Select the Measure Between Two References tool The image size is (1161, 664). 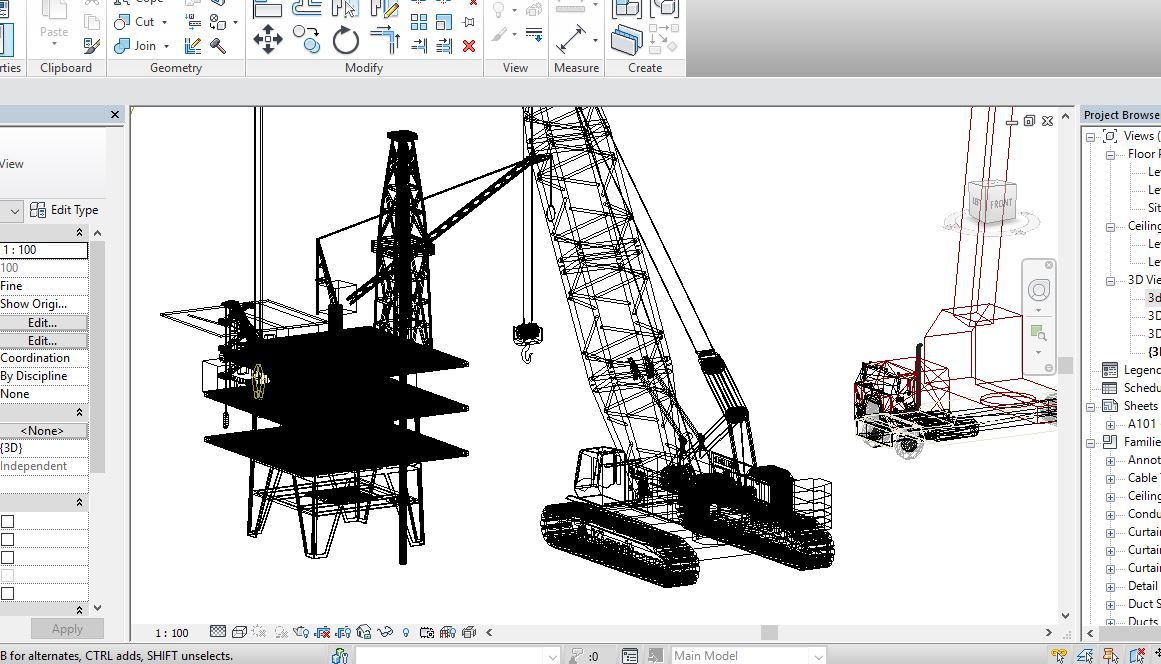(573, 39)
